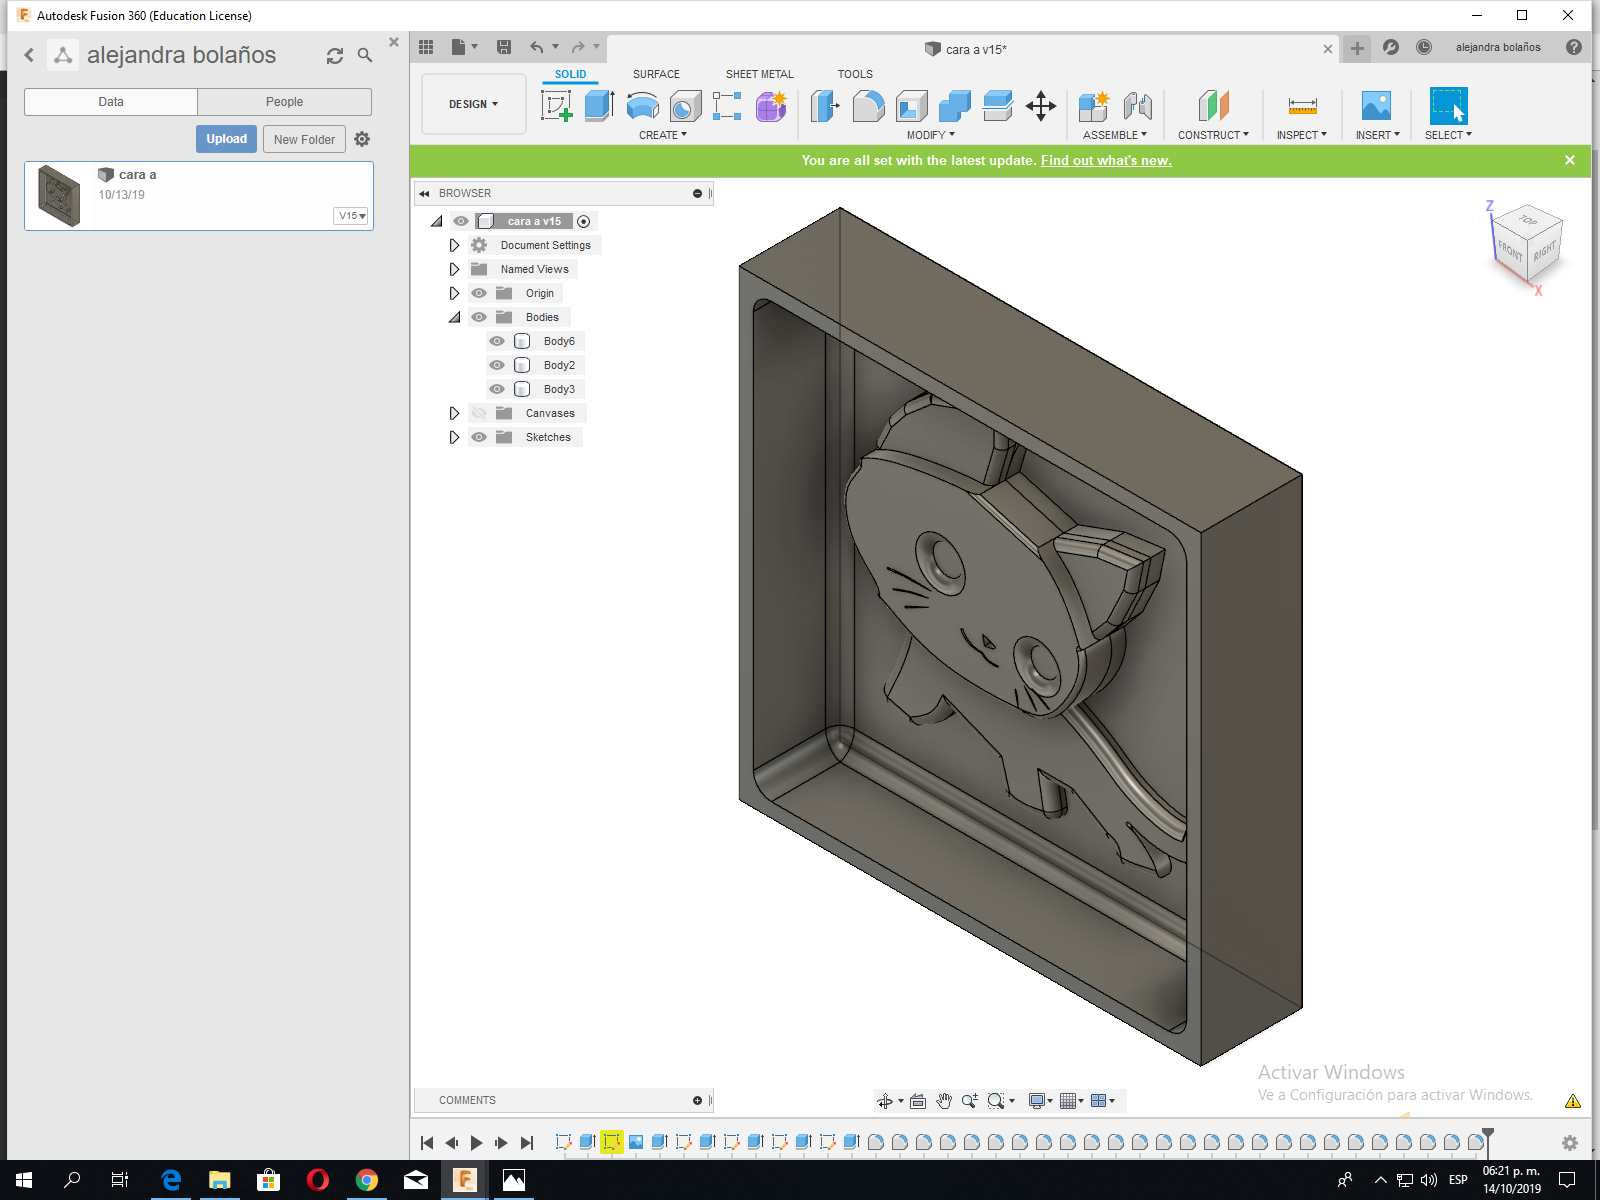The height and width of the screenshot is (1200, 1600).
Task: Hide the Origin folder
Action: (x=479, y=293)
